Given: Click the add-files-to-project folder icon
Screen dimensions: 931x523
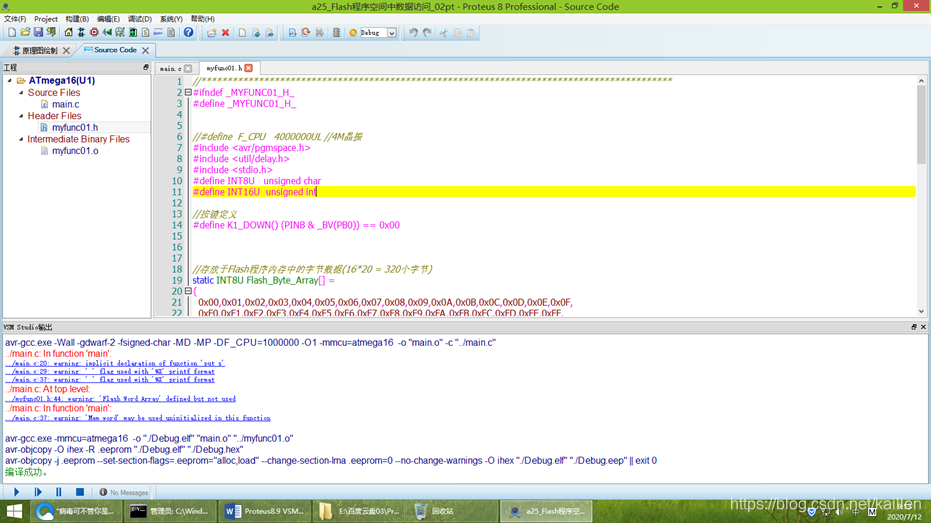Looking at the screenshot, I should coord(211,33).
